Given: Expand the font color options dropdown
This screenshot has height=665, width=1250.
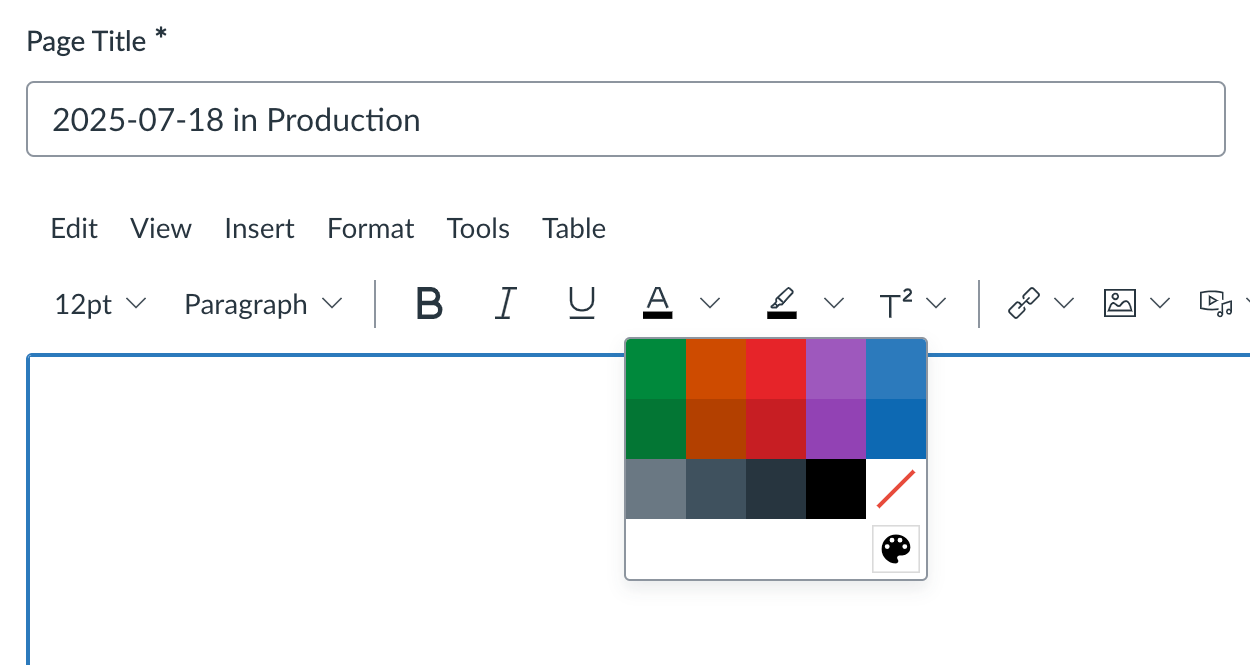Looking at the screenshot, I should pyautogui.click(x=710, y=303).
